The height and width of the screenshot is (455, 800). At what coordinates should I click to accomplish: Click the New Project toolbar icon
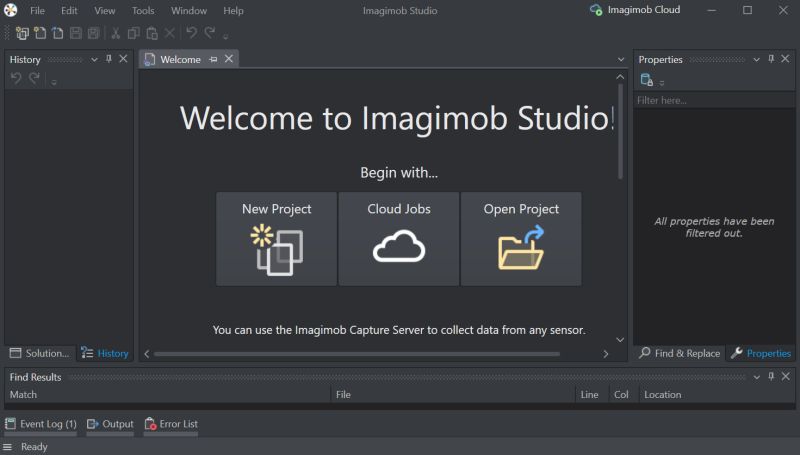pos(22,33)
